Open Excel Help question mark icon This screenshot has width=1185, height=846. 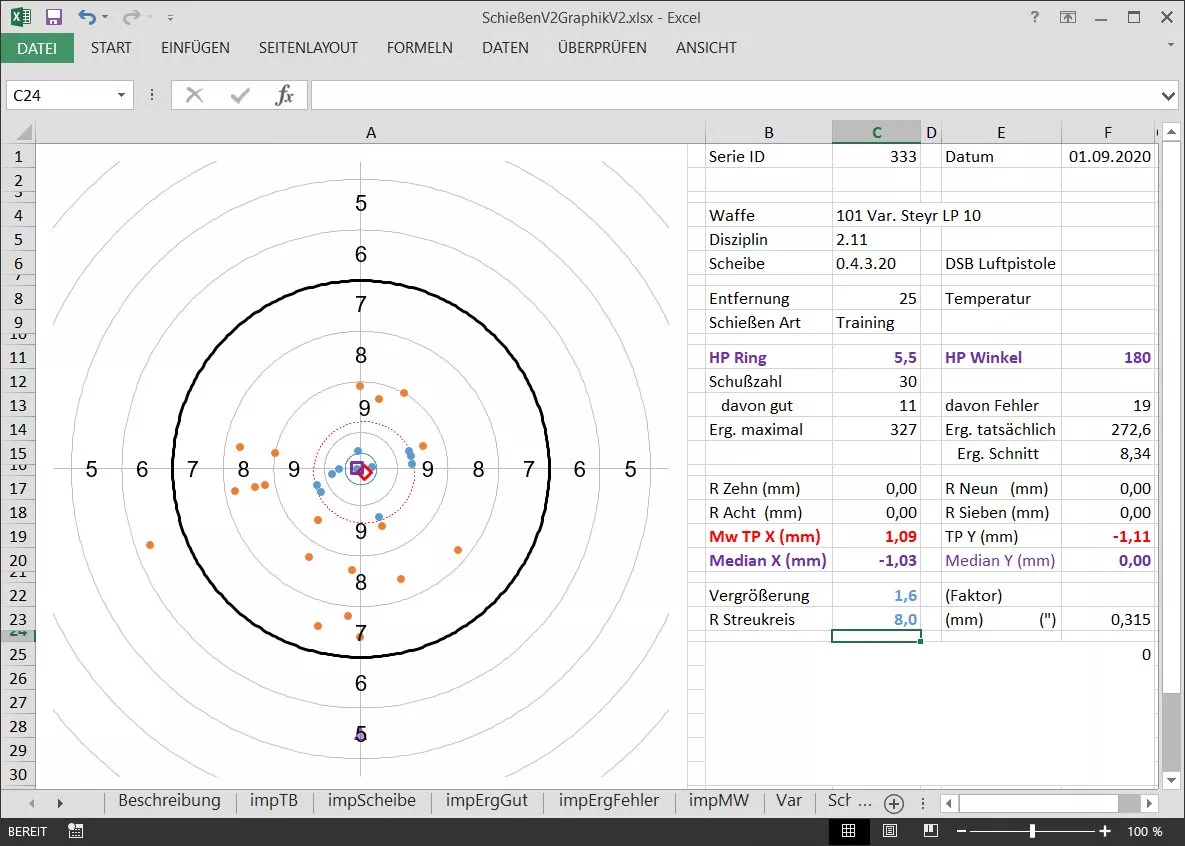tap(1034, 17)
